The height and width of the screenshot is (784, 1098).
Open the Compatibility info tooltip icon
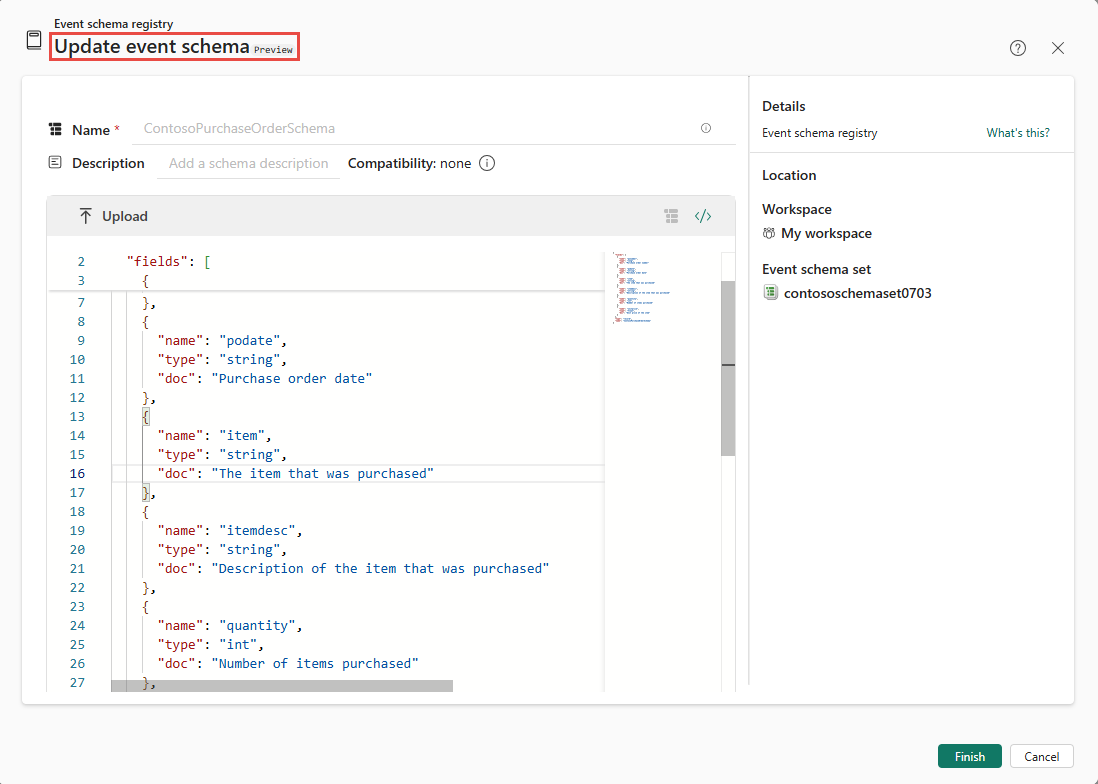(487, 163)
